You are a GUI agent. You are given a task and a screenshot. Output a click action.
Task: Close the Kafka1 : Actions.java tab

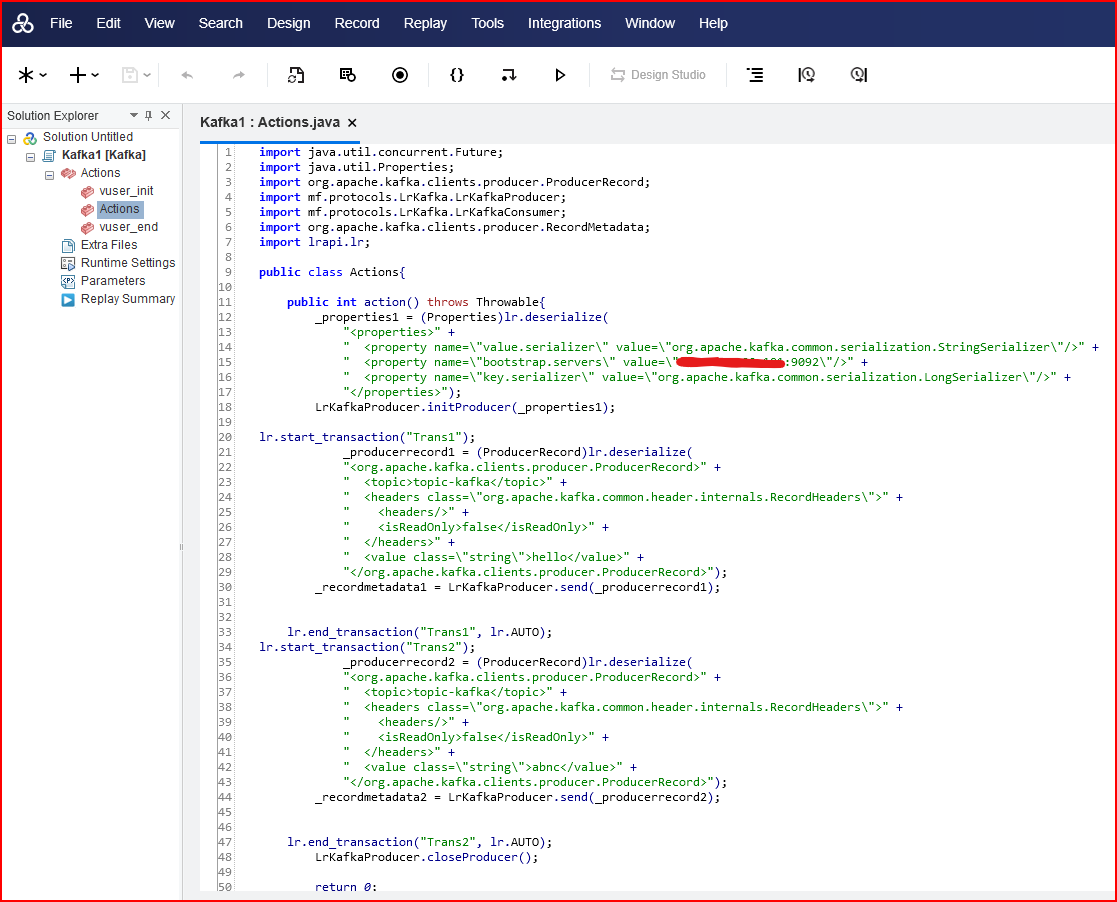click(352, 123)
